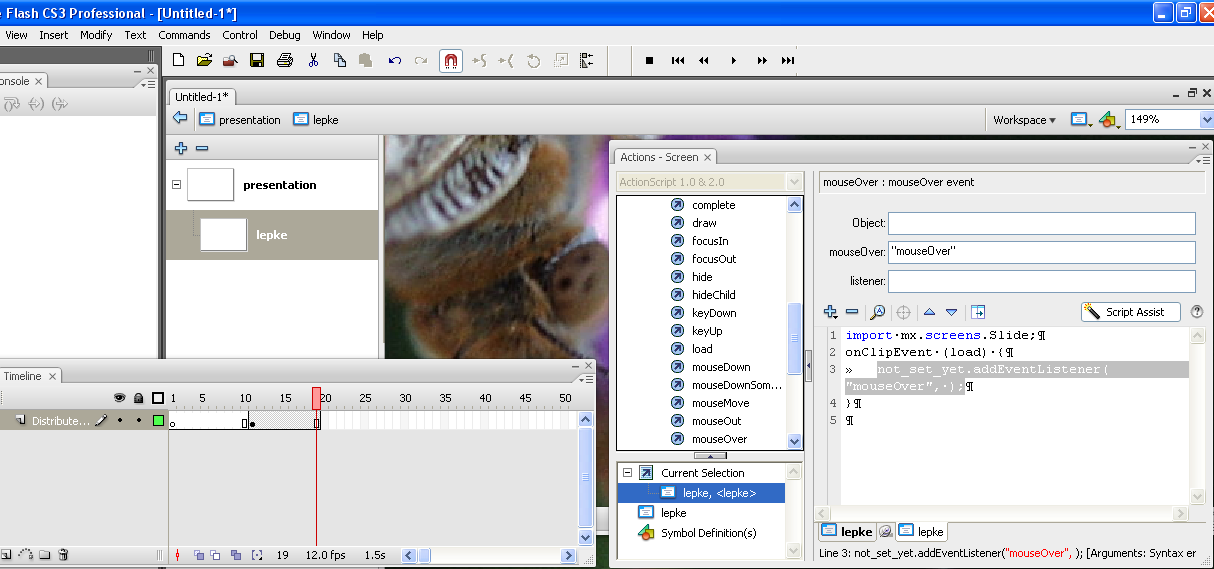
Task: Move the selected action down
Action: [x=951, y=312]
